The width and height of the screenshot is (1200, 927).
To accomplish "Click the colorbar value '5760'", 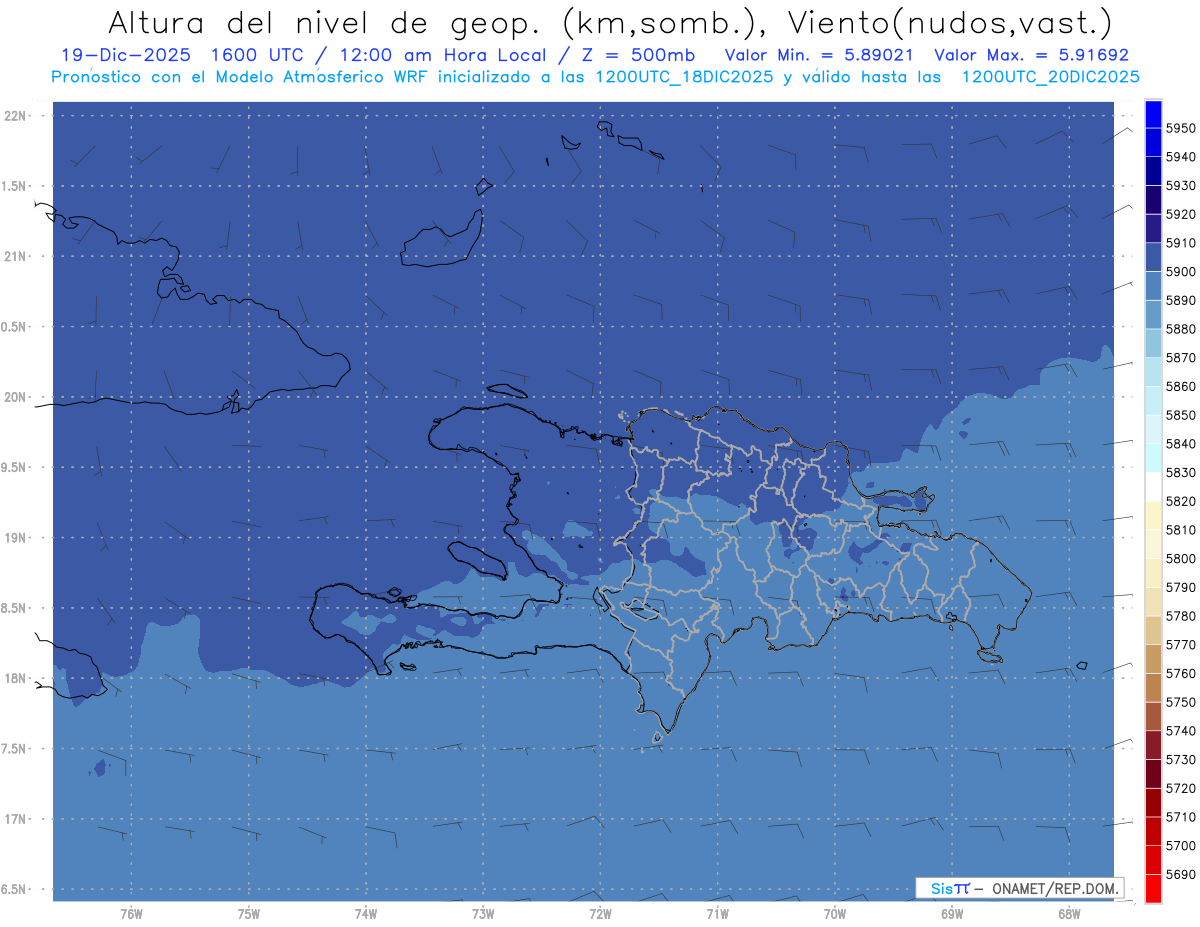I will click(1179, 673).
